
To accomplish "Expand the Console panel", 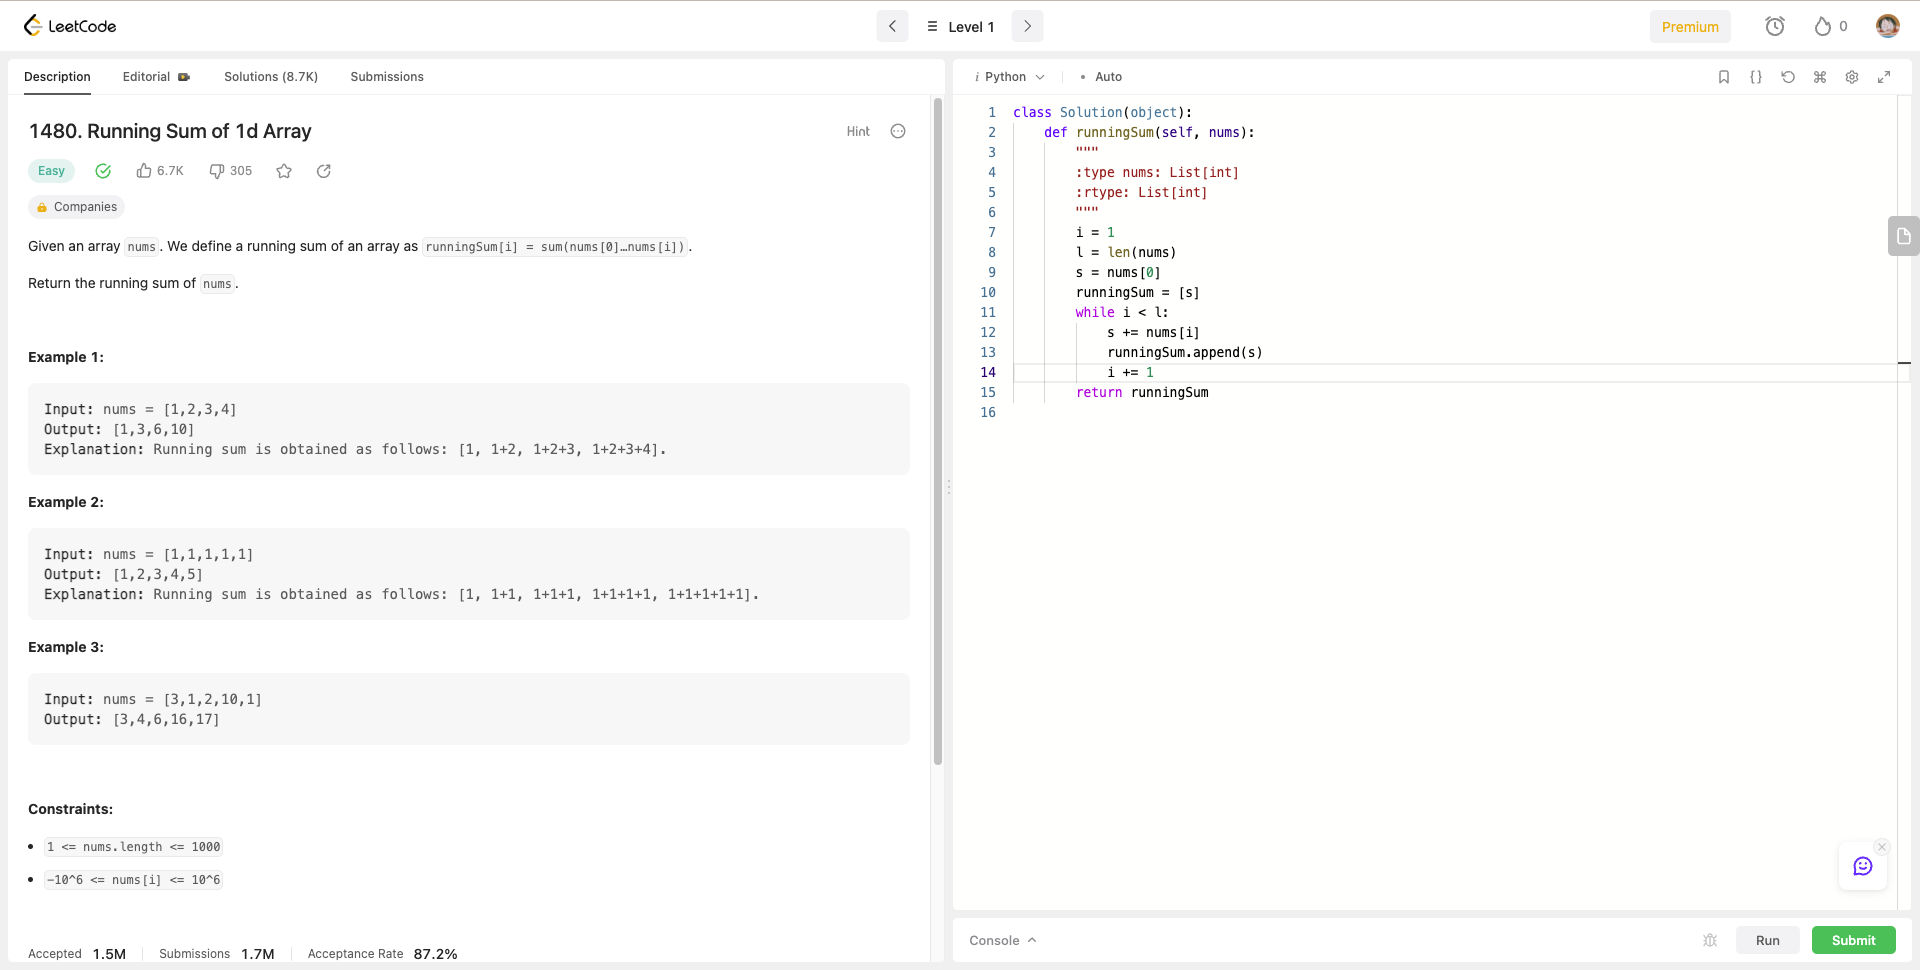I will pos(1003,940).
